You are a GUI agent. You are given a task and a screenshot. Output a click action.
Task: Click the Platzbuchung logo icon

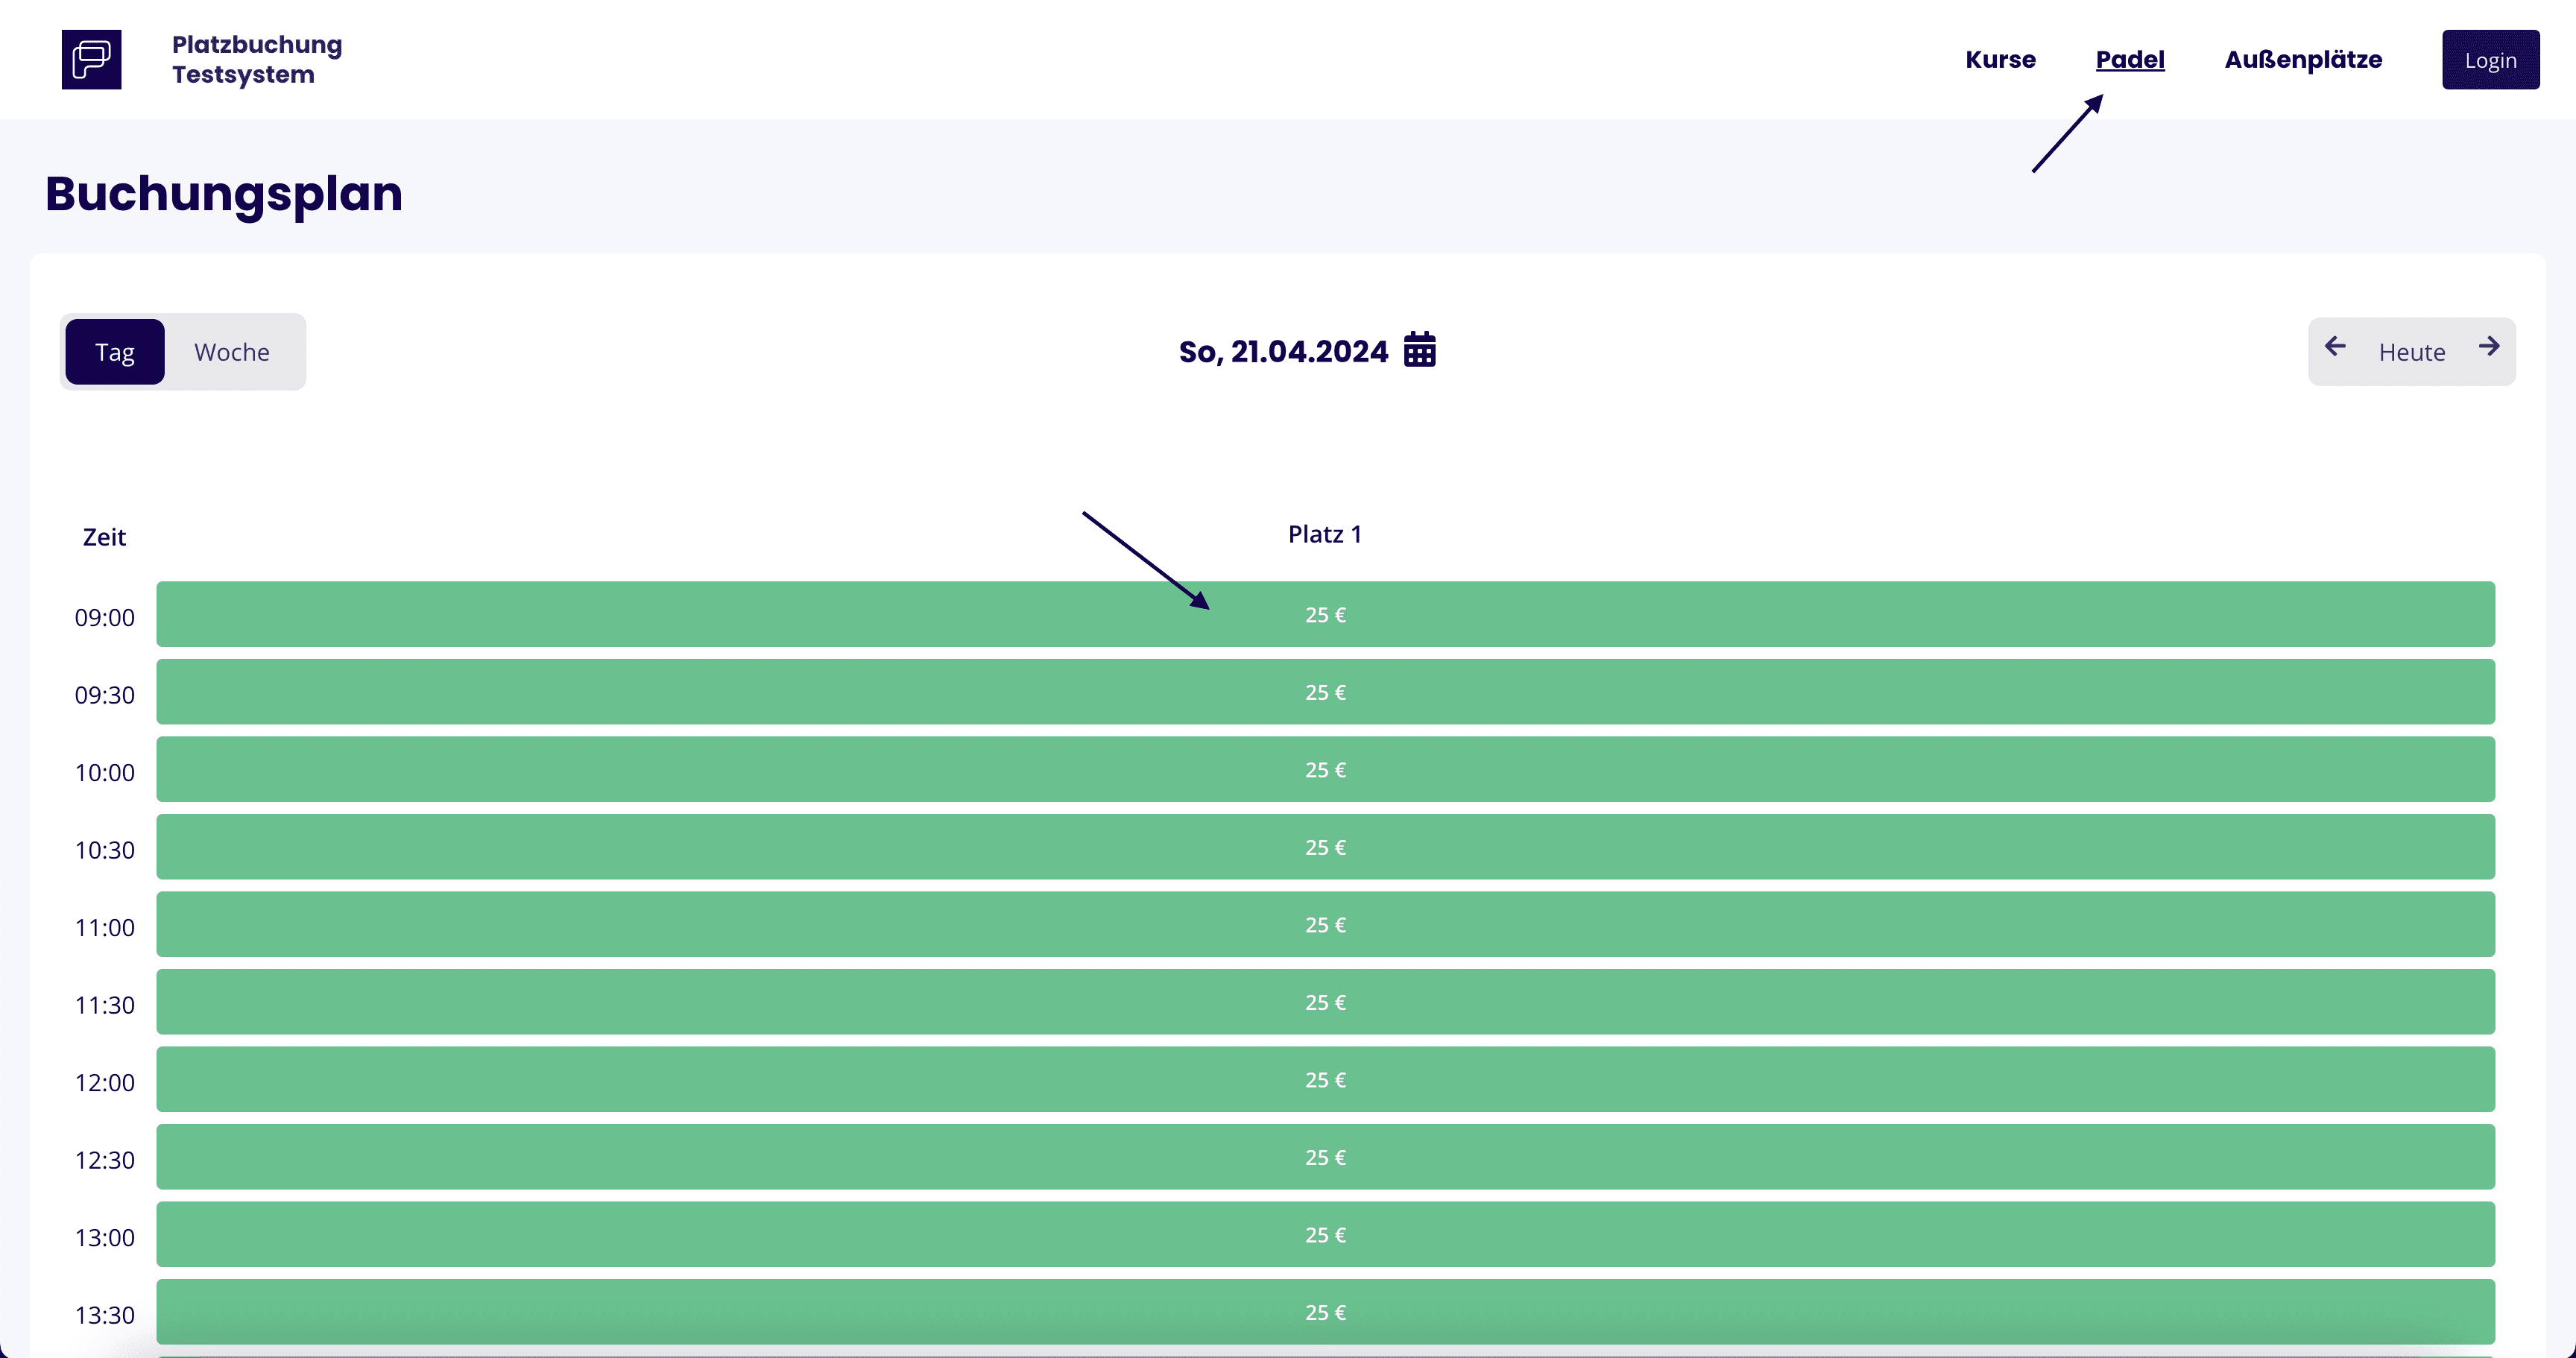(91, 59)
